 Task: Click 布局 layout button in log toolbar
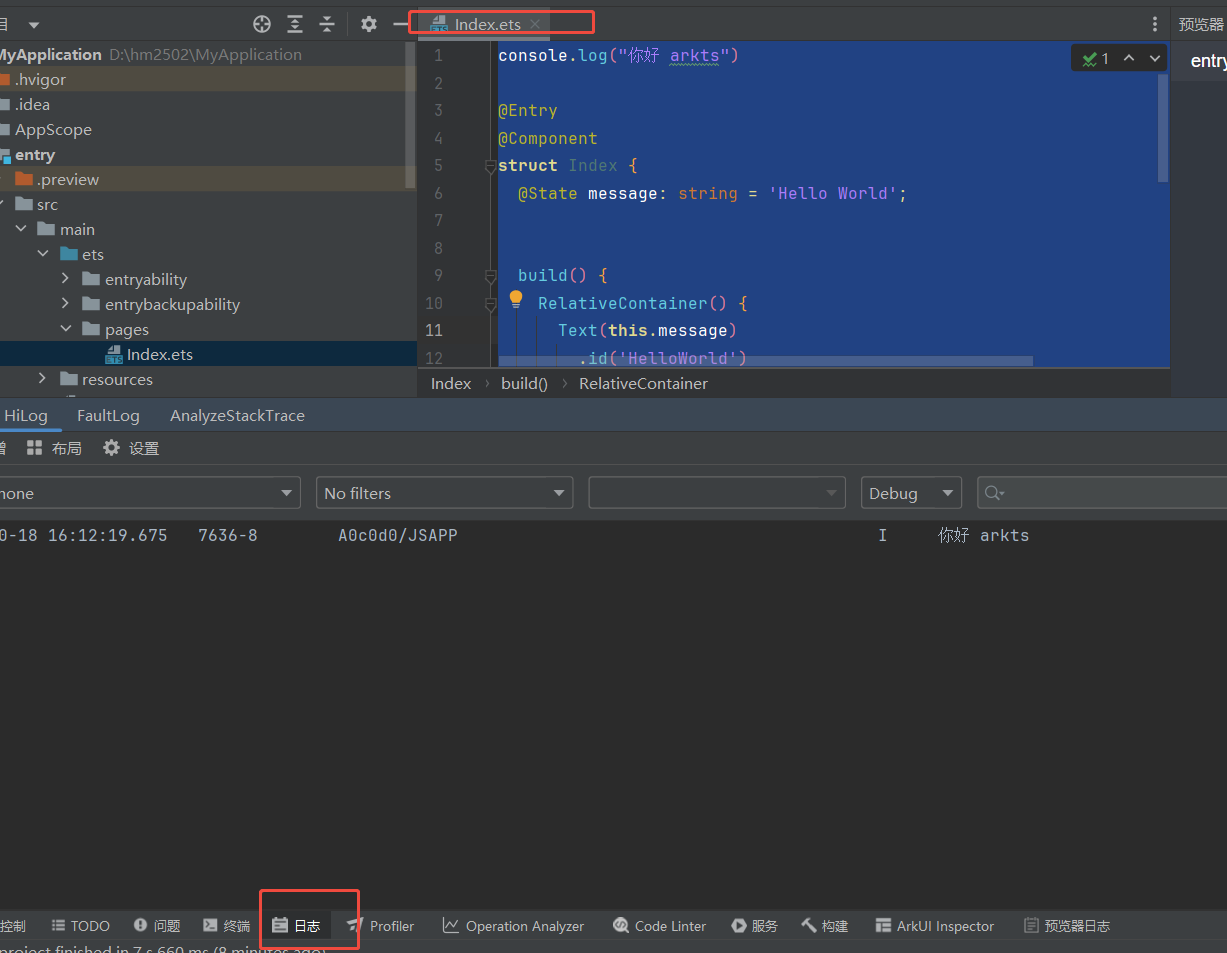(x=54, y=448)
